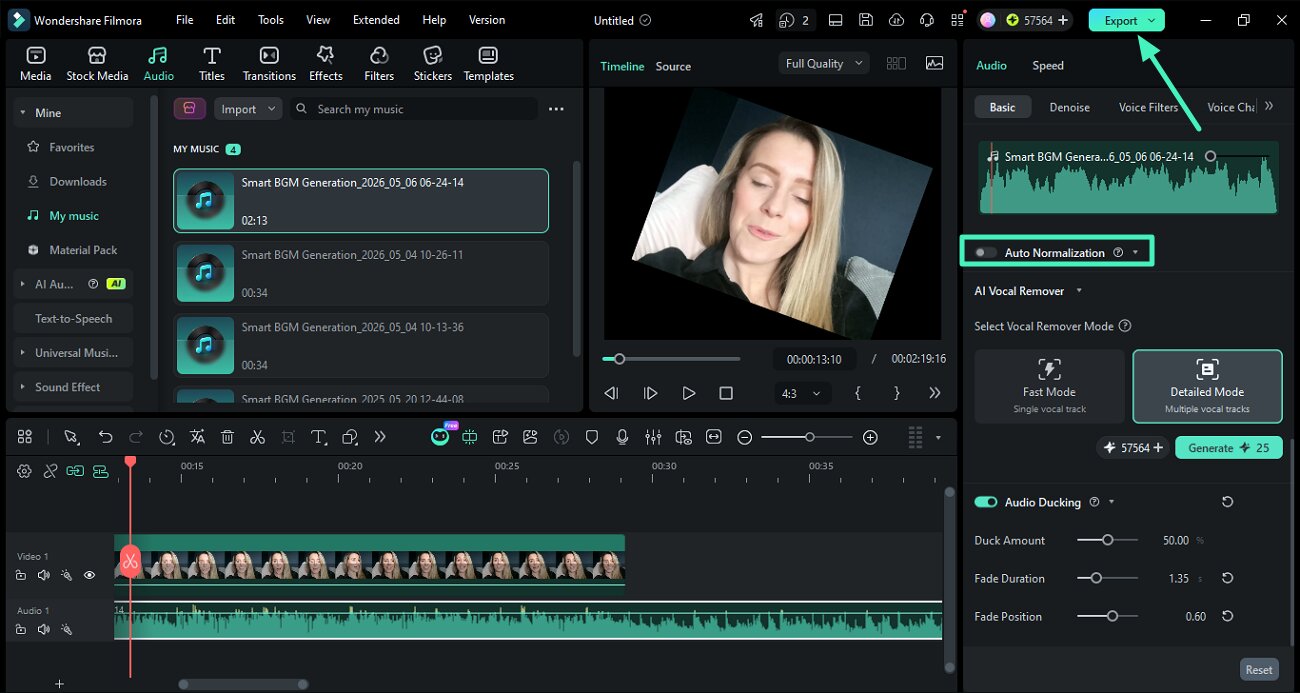This screenshot has height=693, width=1300.
Task: Click the Undo arrow in timeline toolbar
Action: pyautogui.click(x=105, y=437)
